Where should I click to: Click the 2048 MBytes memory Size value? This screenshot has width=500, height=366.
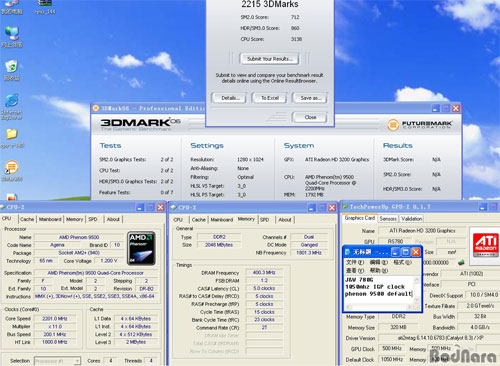pos(219,245)
